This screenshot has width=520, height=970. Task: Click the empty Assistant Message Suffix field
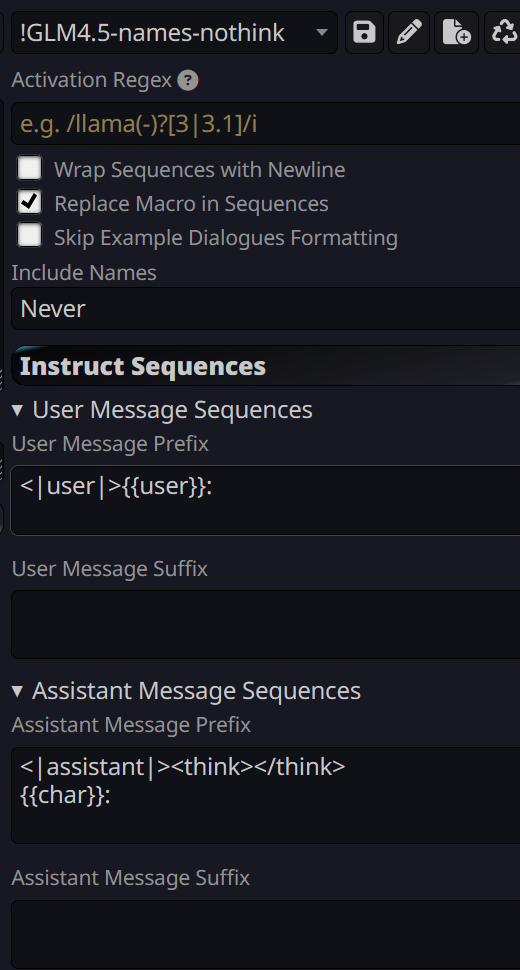point(266,934)
